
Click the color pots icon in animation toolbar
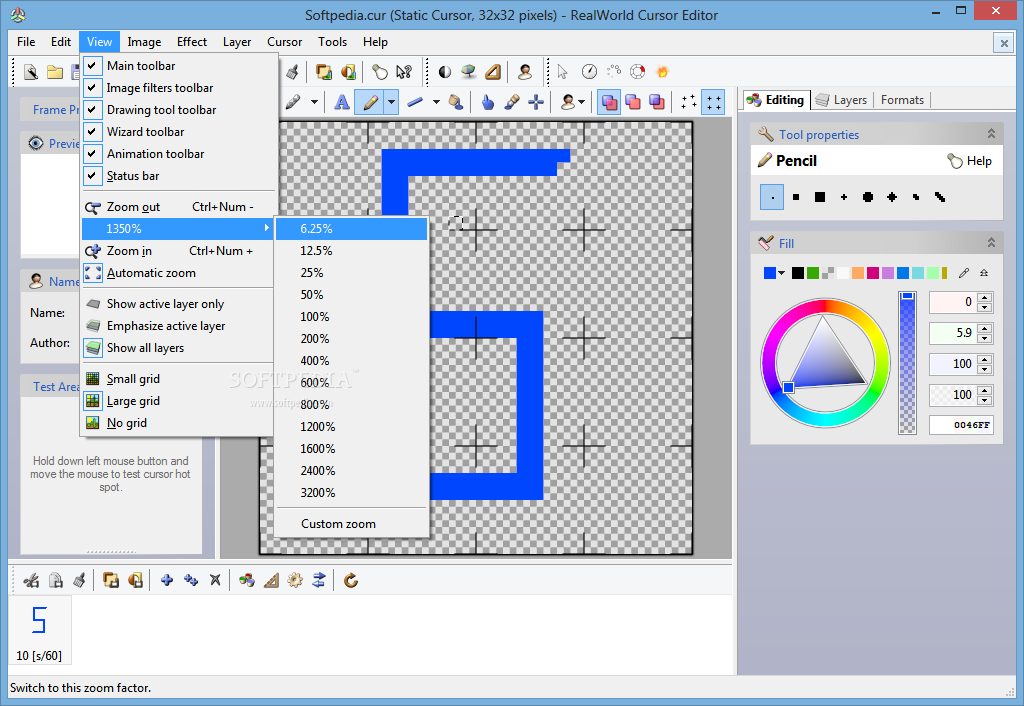coord(246,580)
